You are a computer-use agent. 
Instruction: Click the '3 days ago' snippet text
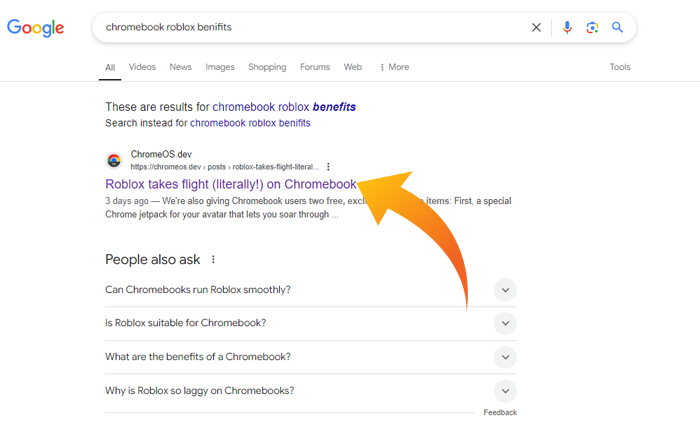pyautogui.click(x=126, y=201)
